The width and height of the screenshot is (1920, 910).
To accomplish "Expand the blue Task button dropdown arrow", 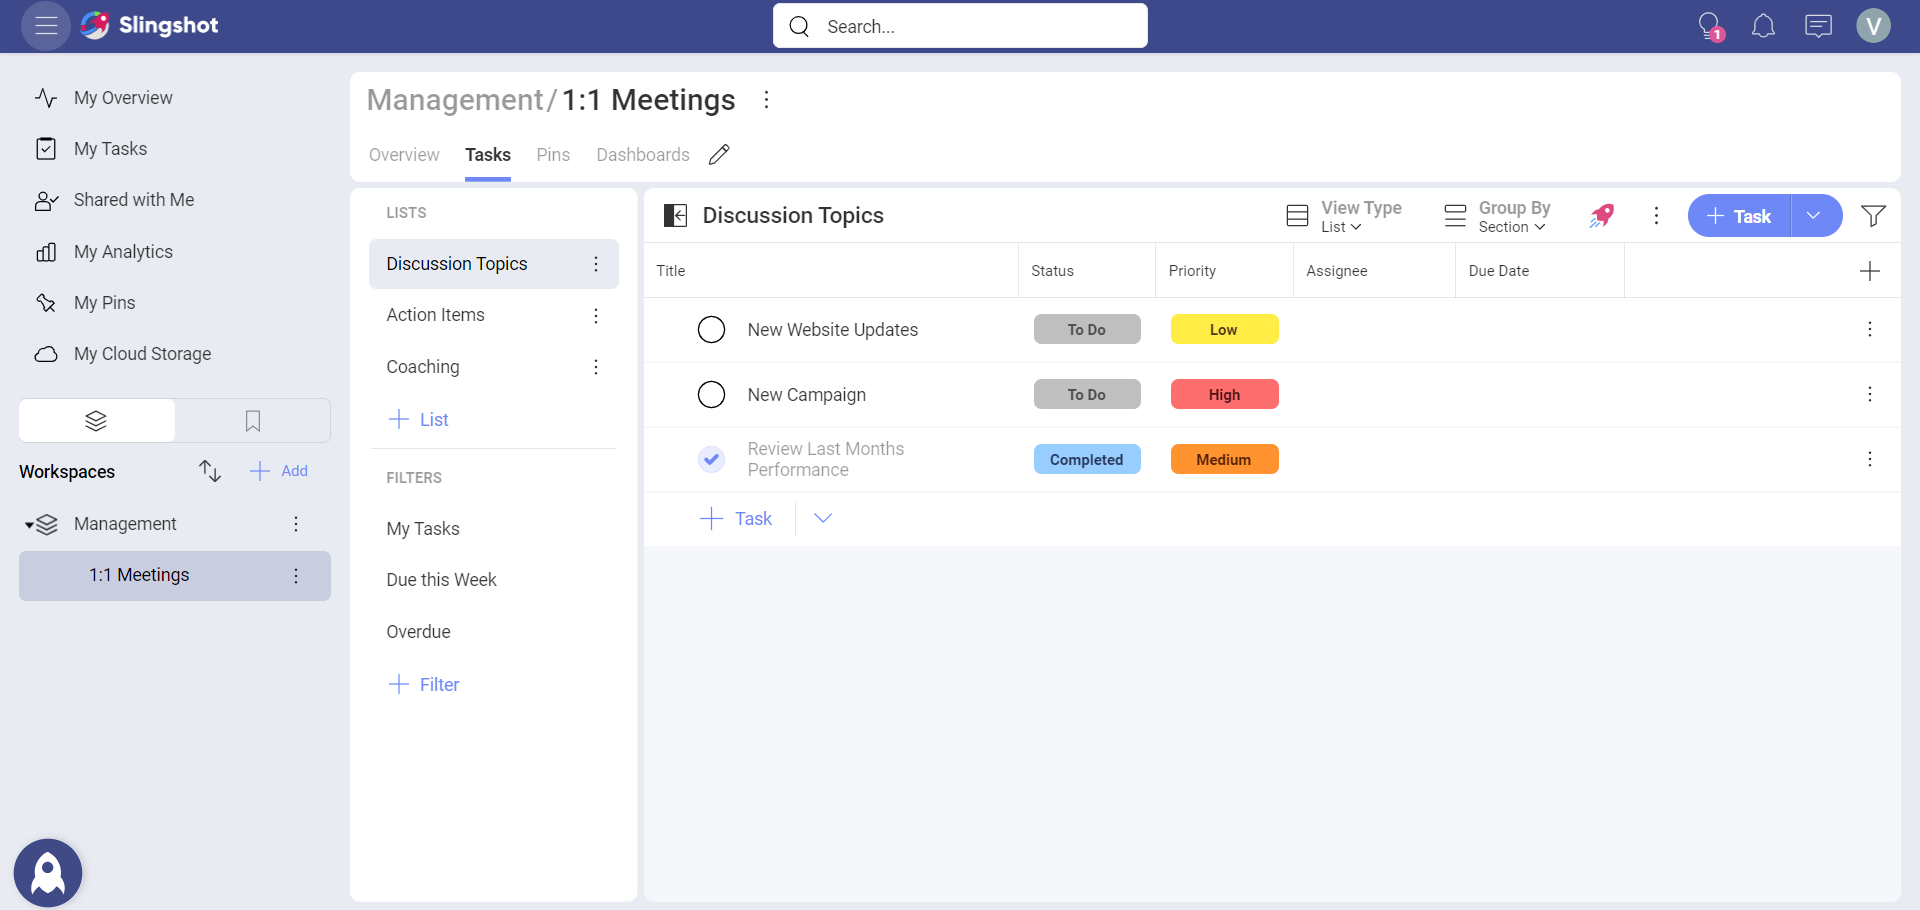I will tap(1815, 215).
